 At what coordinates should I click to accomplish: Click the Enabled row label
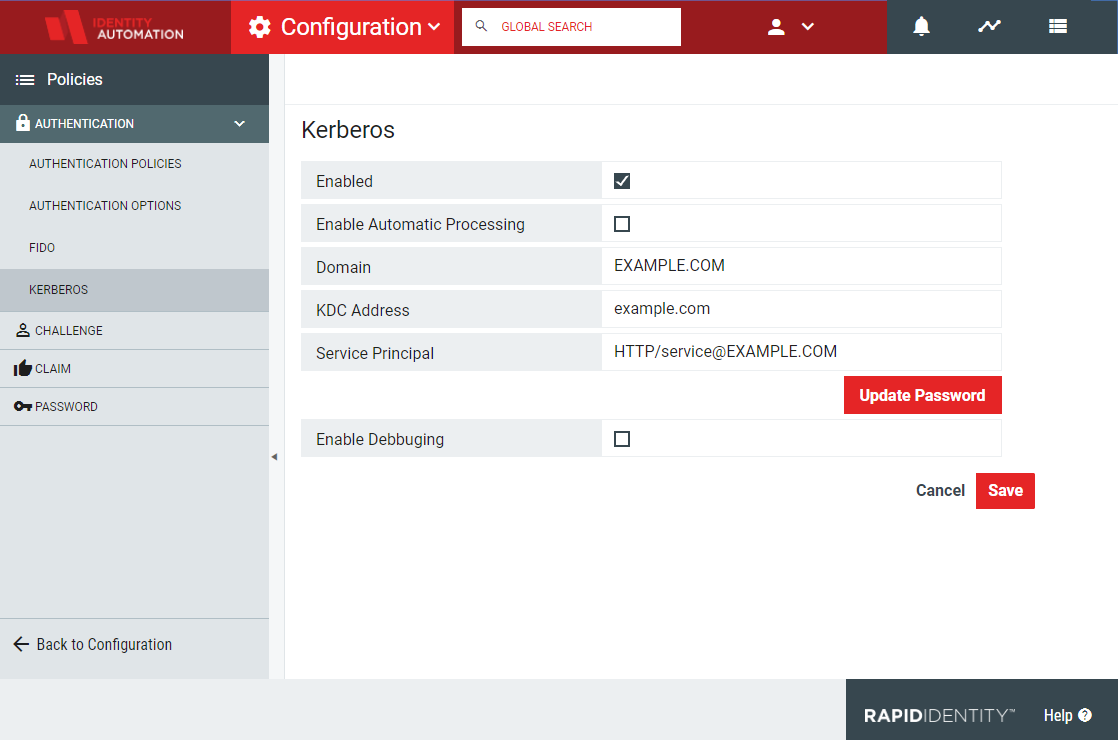[344, 181]
